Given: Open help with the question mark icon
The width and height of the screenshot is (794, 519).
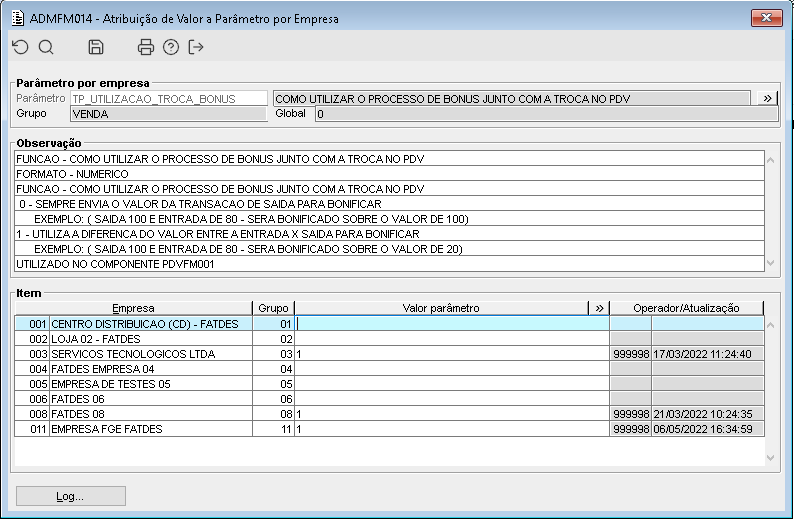Looking at the screenshot, I should pos(171,47).
